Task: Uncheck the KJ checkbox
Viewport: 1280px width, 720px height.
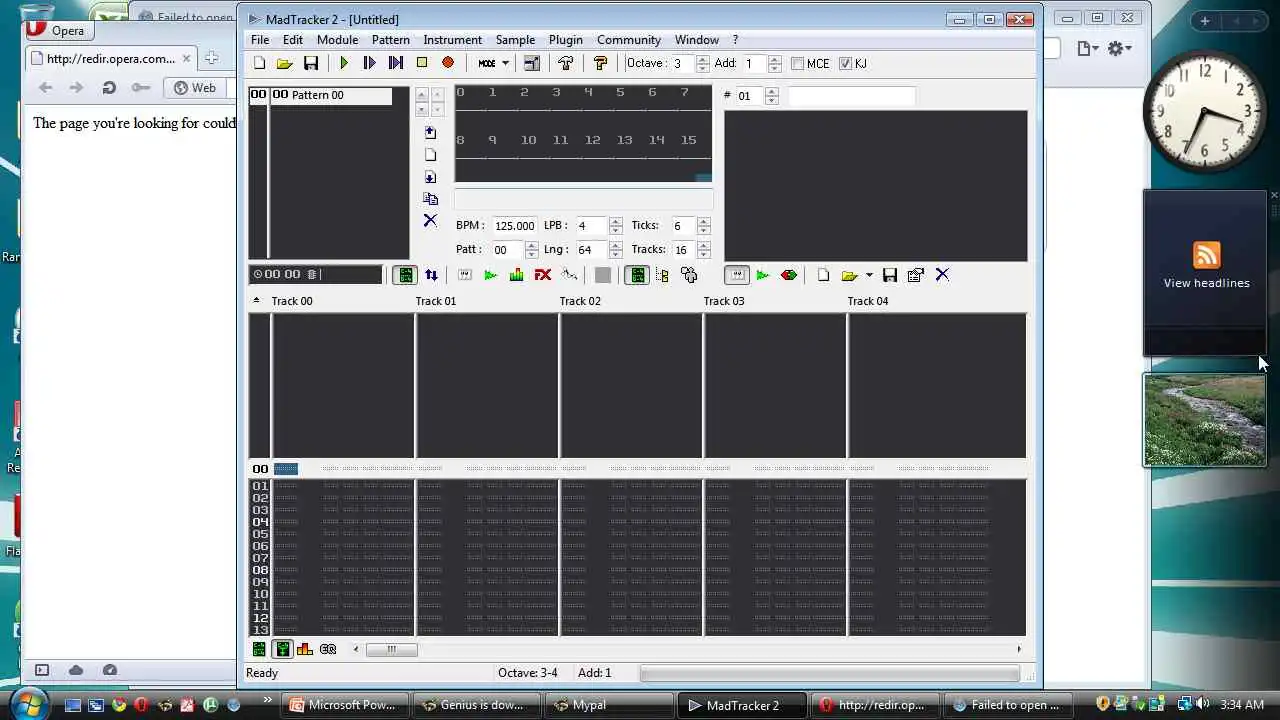Action: pyautogui.click(x=845, y=63)
